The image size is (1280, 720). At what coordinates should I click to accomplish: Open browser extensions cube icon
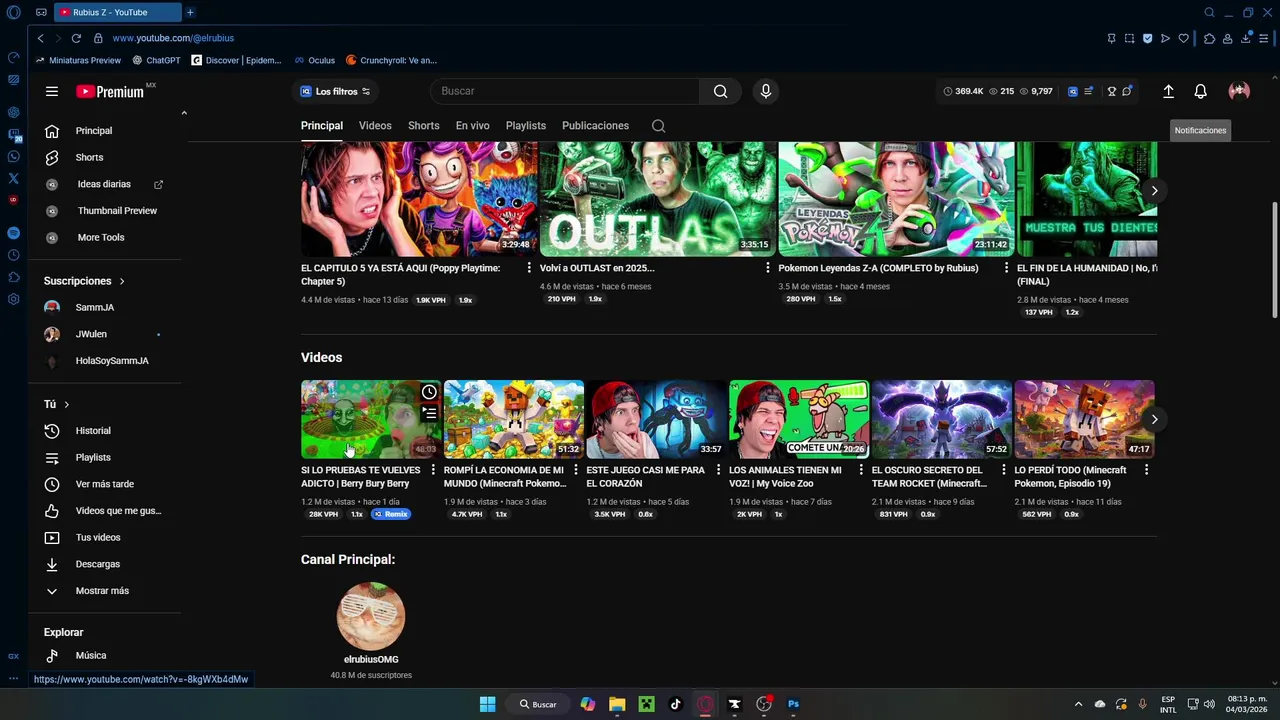[x=1209, y=38]
